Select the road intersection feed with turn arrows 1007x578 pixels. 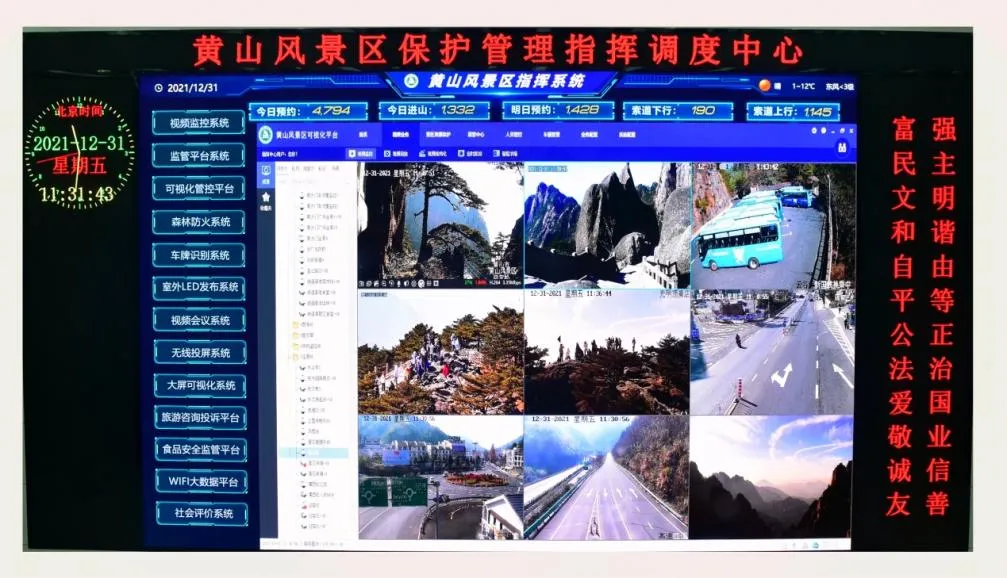[x=773, y=352]
